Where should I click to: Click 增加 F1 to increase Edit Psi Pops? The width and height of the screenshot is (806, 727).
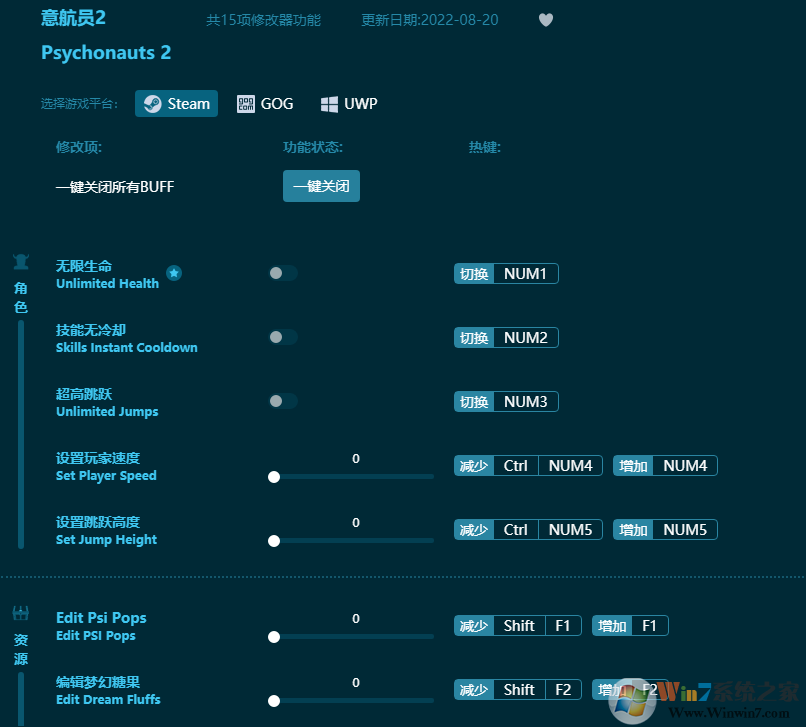click(x=629, y=625)
